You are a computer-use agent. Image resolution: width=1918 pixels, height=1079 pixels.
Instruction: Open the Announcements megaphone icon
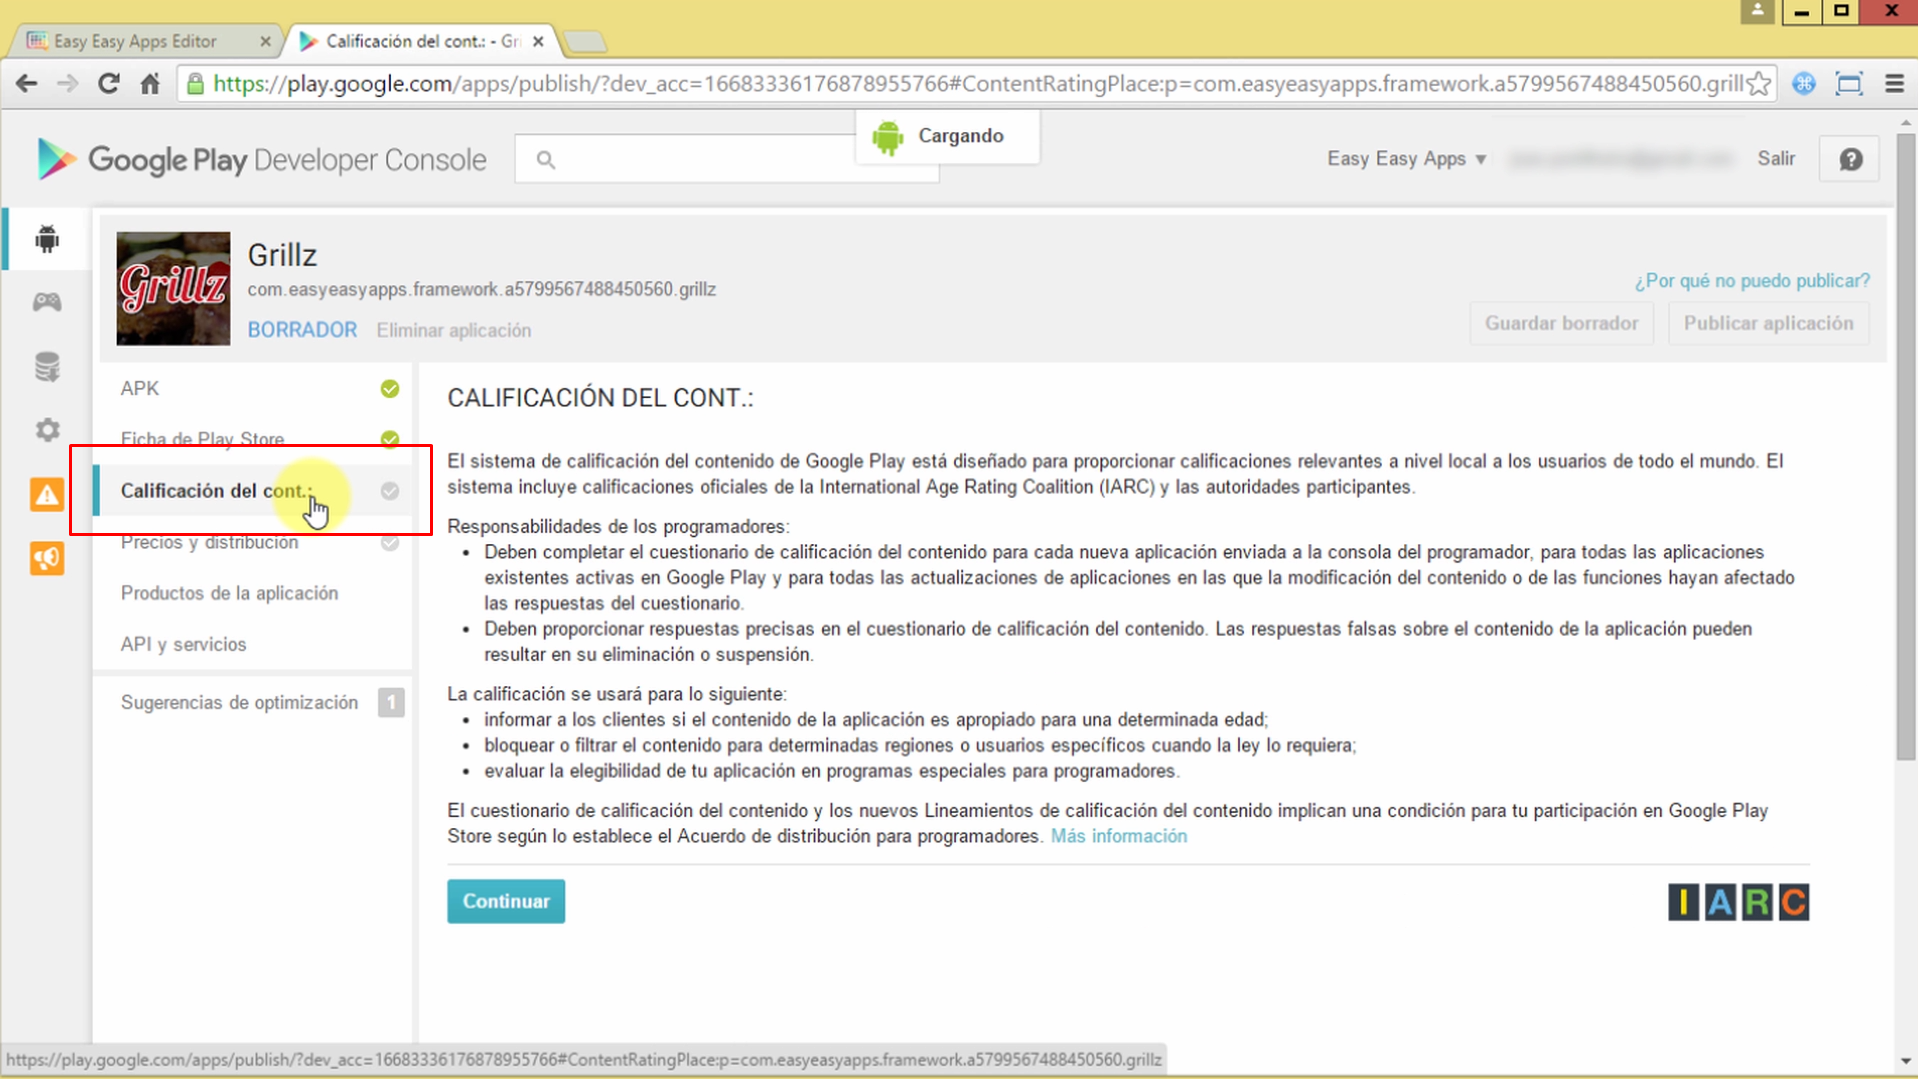47,558
